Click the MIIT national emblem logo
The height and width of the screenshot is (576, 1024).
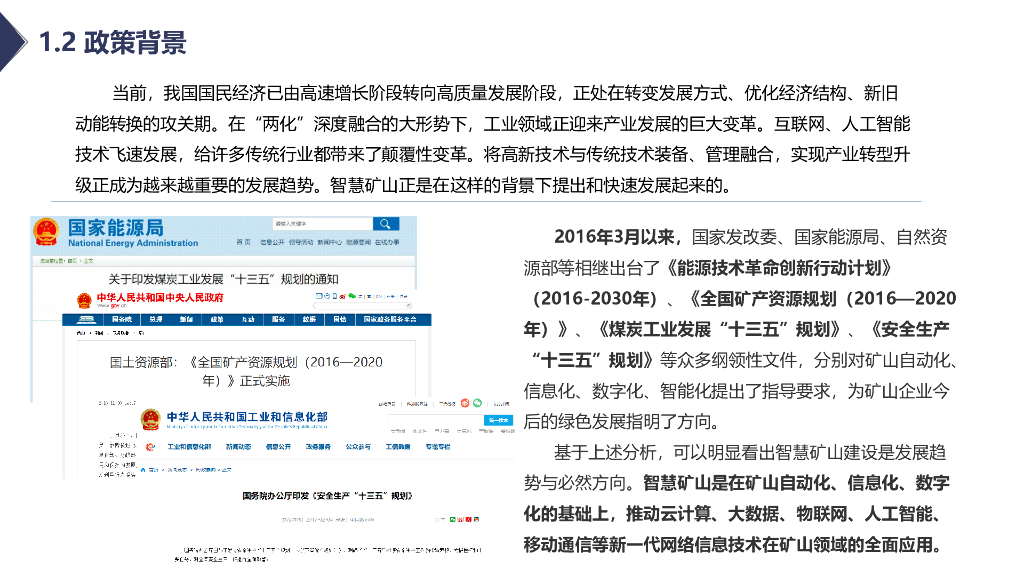[151, 420]
